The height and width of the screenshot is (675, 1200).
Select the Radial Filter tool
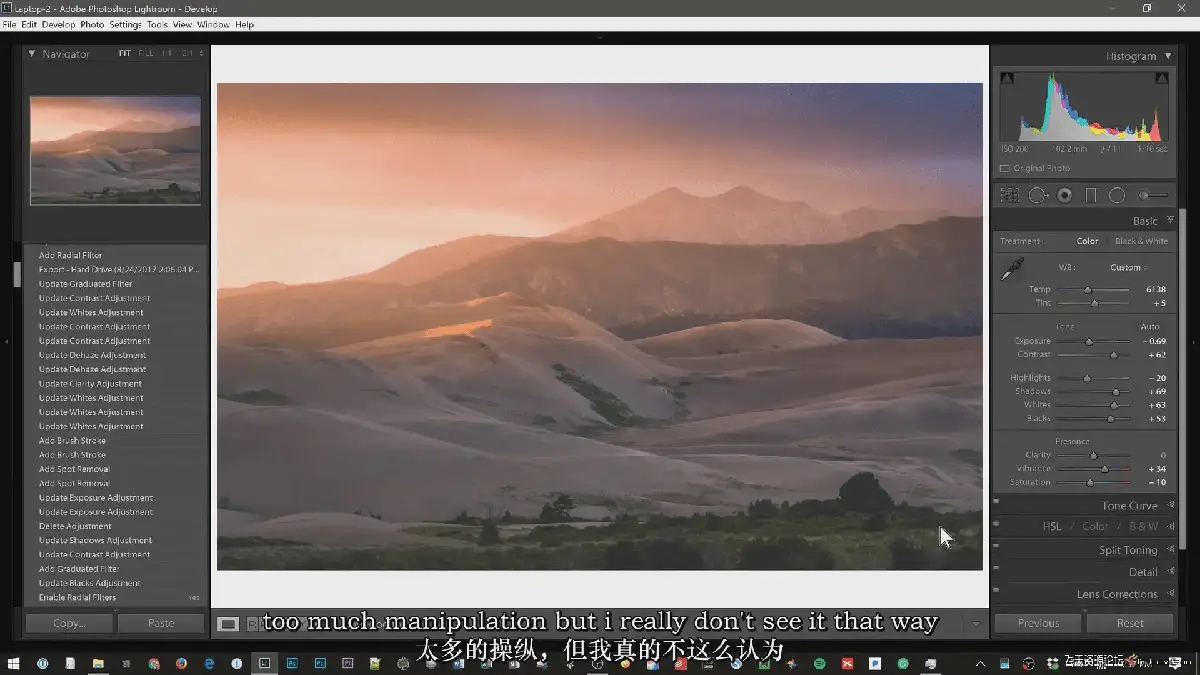(1117, 196)
